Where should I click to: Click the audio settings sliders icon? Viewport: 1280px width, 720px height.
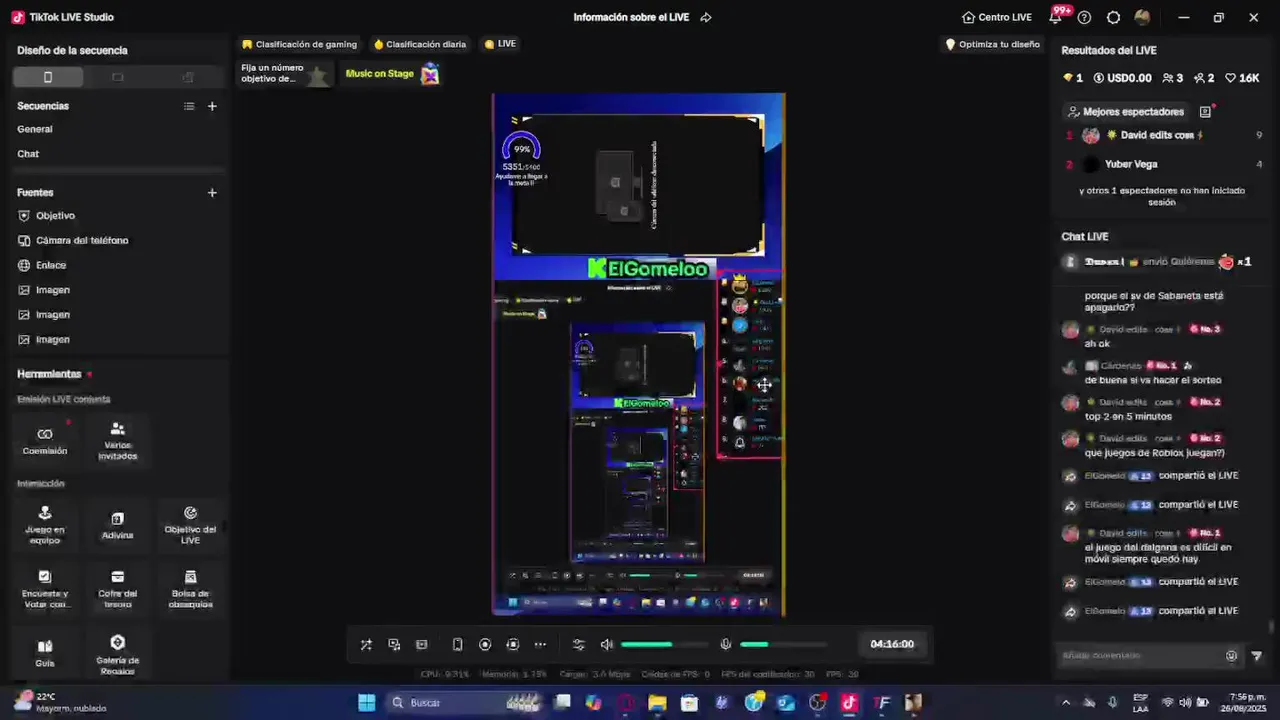click(x=578, y=645)
